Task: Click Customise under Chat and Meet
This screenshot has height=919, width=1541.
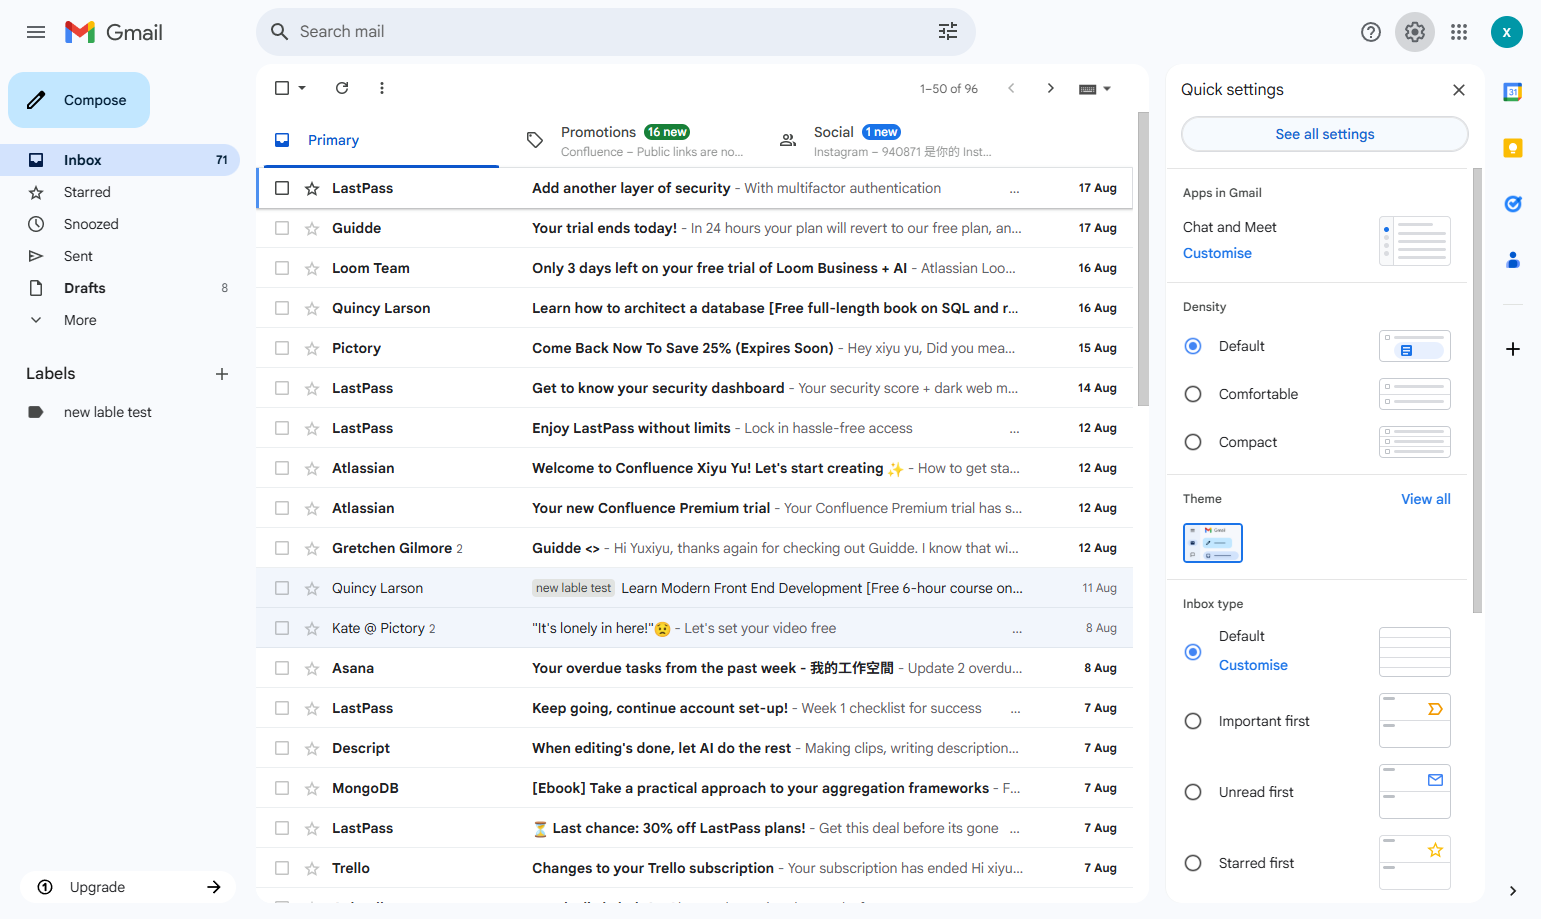Action: point(1217,253)
